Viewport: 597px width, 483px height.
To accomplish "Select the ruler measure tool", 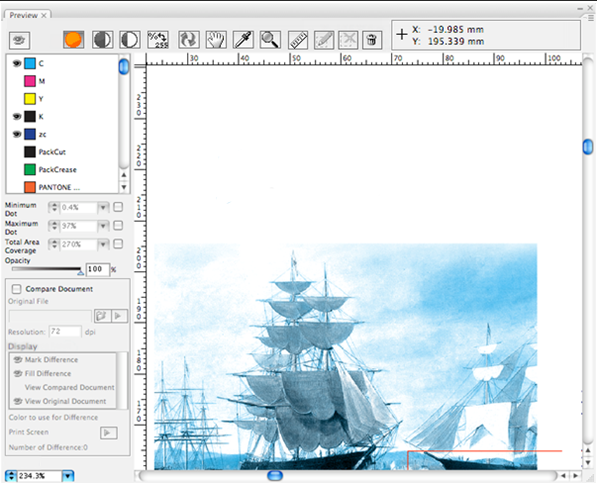I will coord(298,40).
